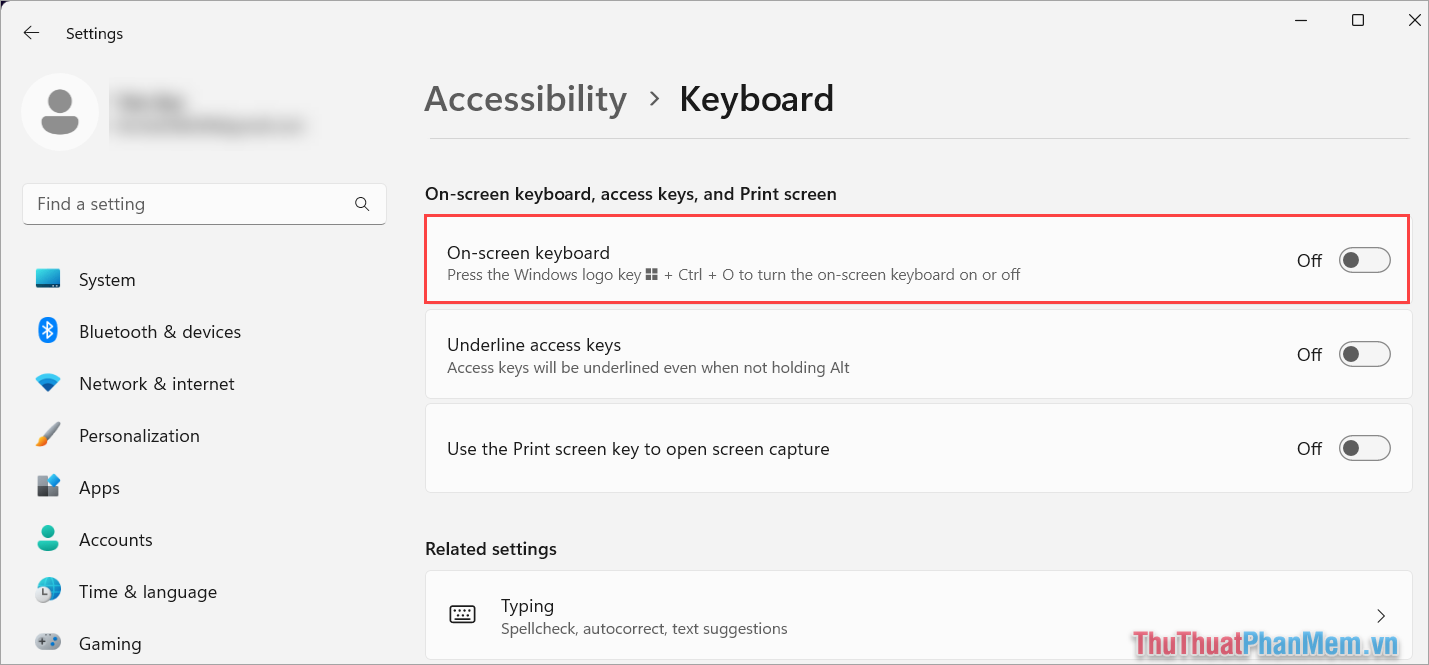Enable Underline access keys
The width and height of the screenshot is (1429, 665).
click(x=1364, y=353)
